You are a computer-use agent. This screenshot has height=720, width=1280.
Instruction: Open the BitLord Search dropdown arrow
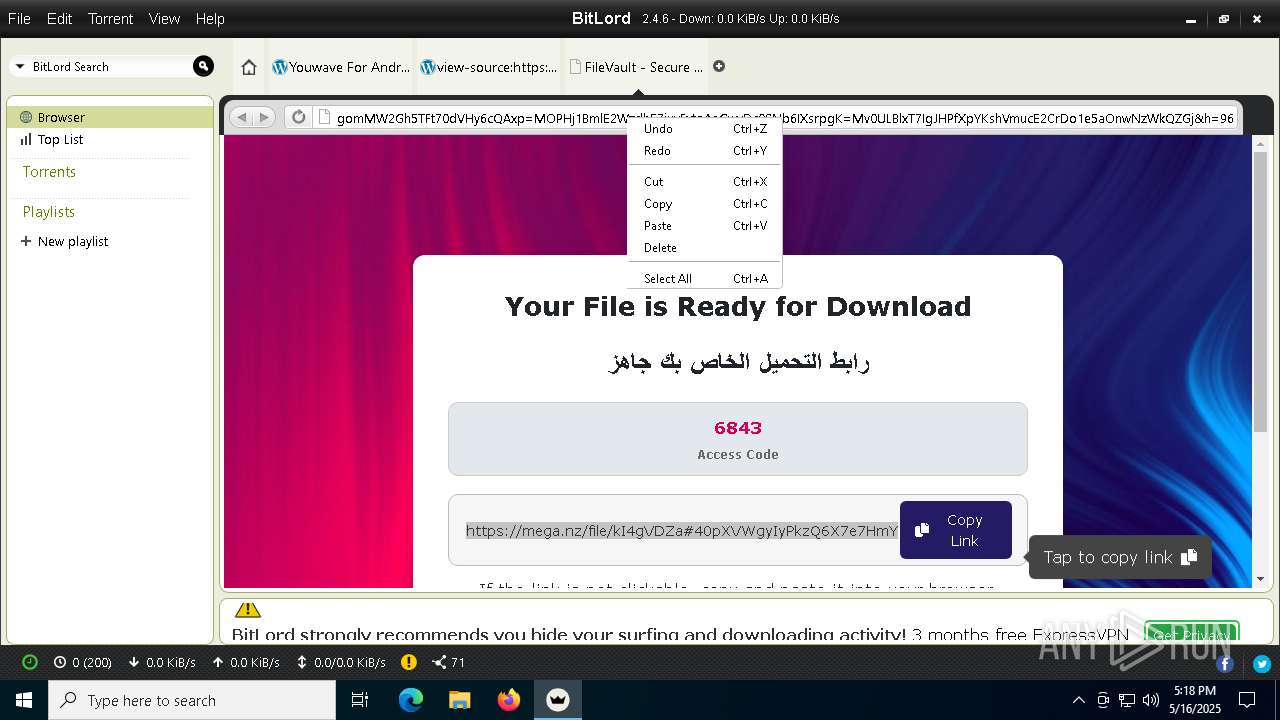pos(19,67)
